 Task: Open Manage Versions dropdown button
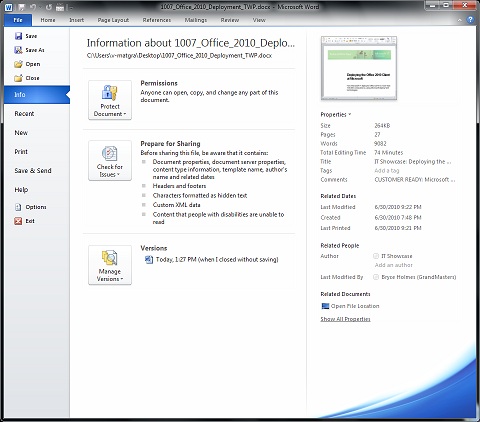110,265
